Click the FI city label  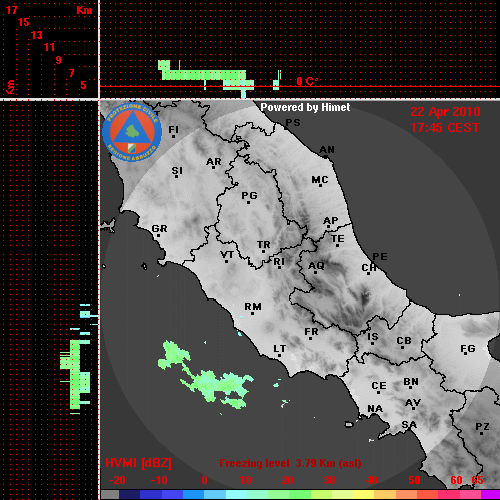tap(173, 130)
